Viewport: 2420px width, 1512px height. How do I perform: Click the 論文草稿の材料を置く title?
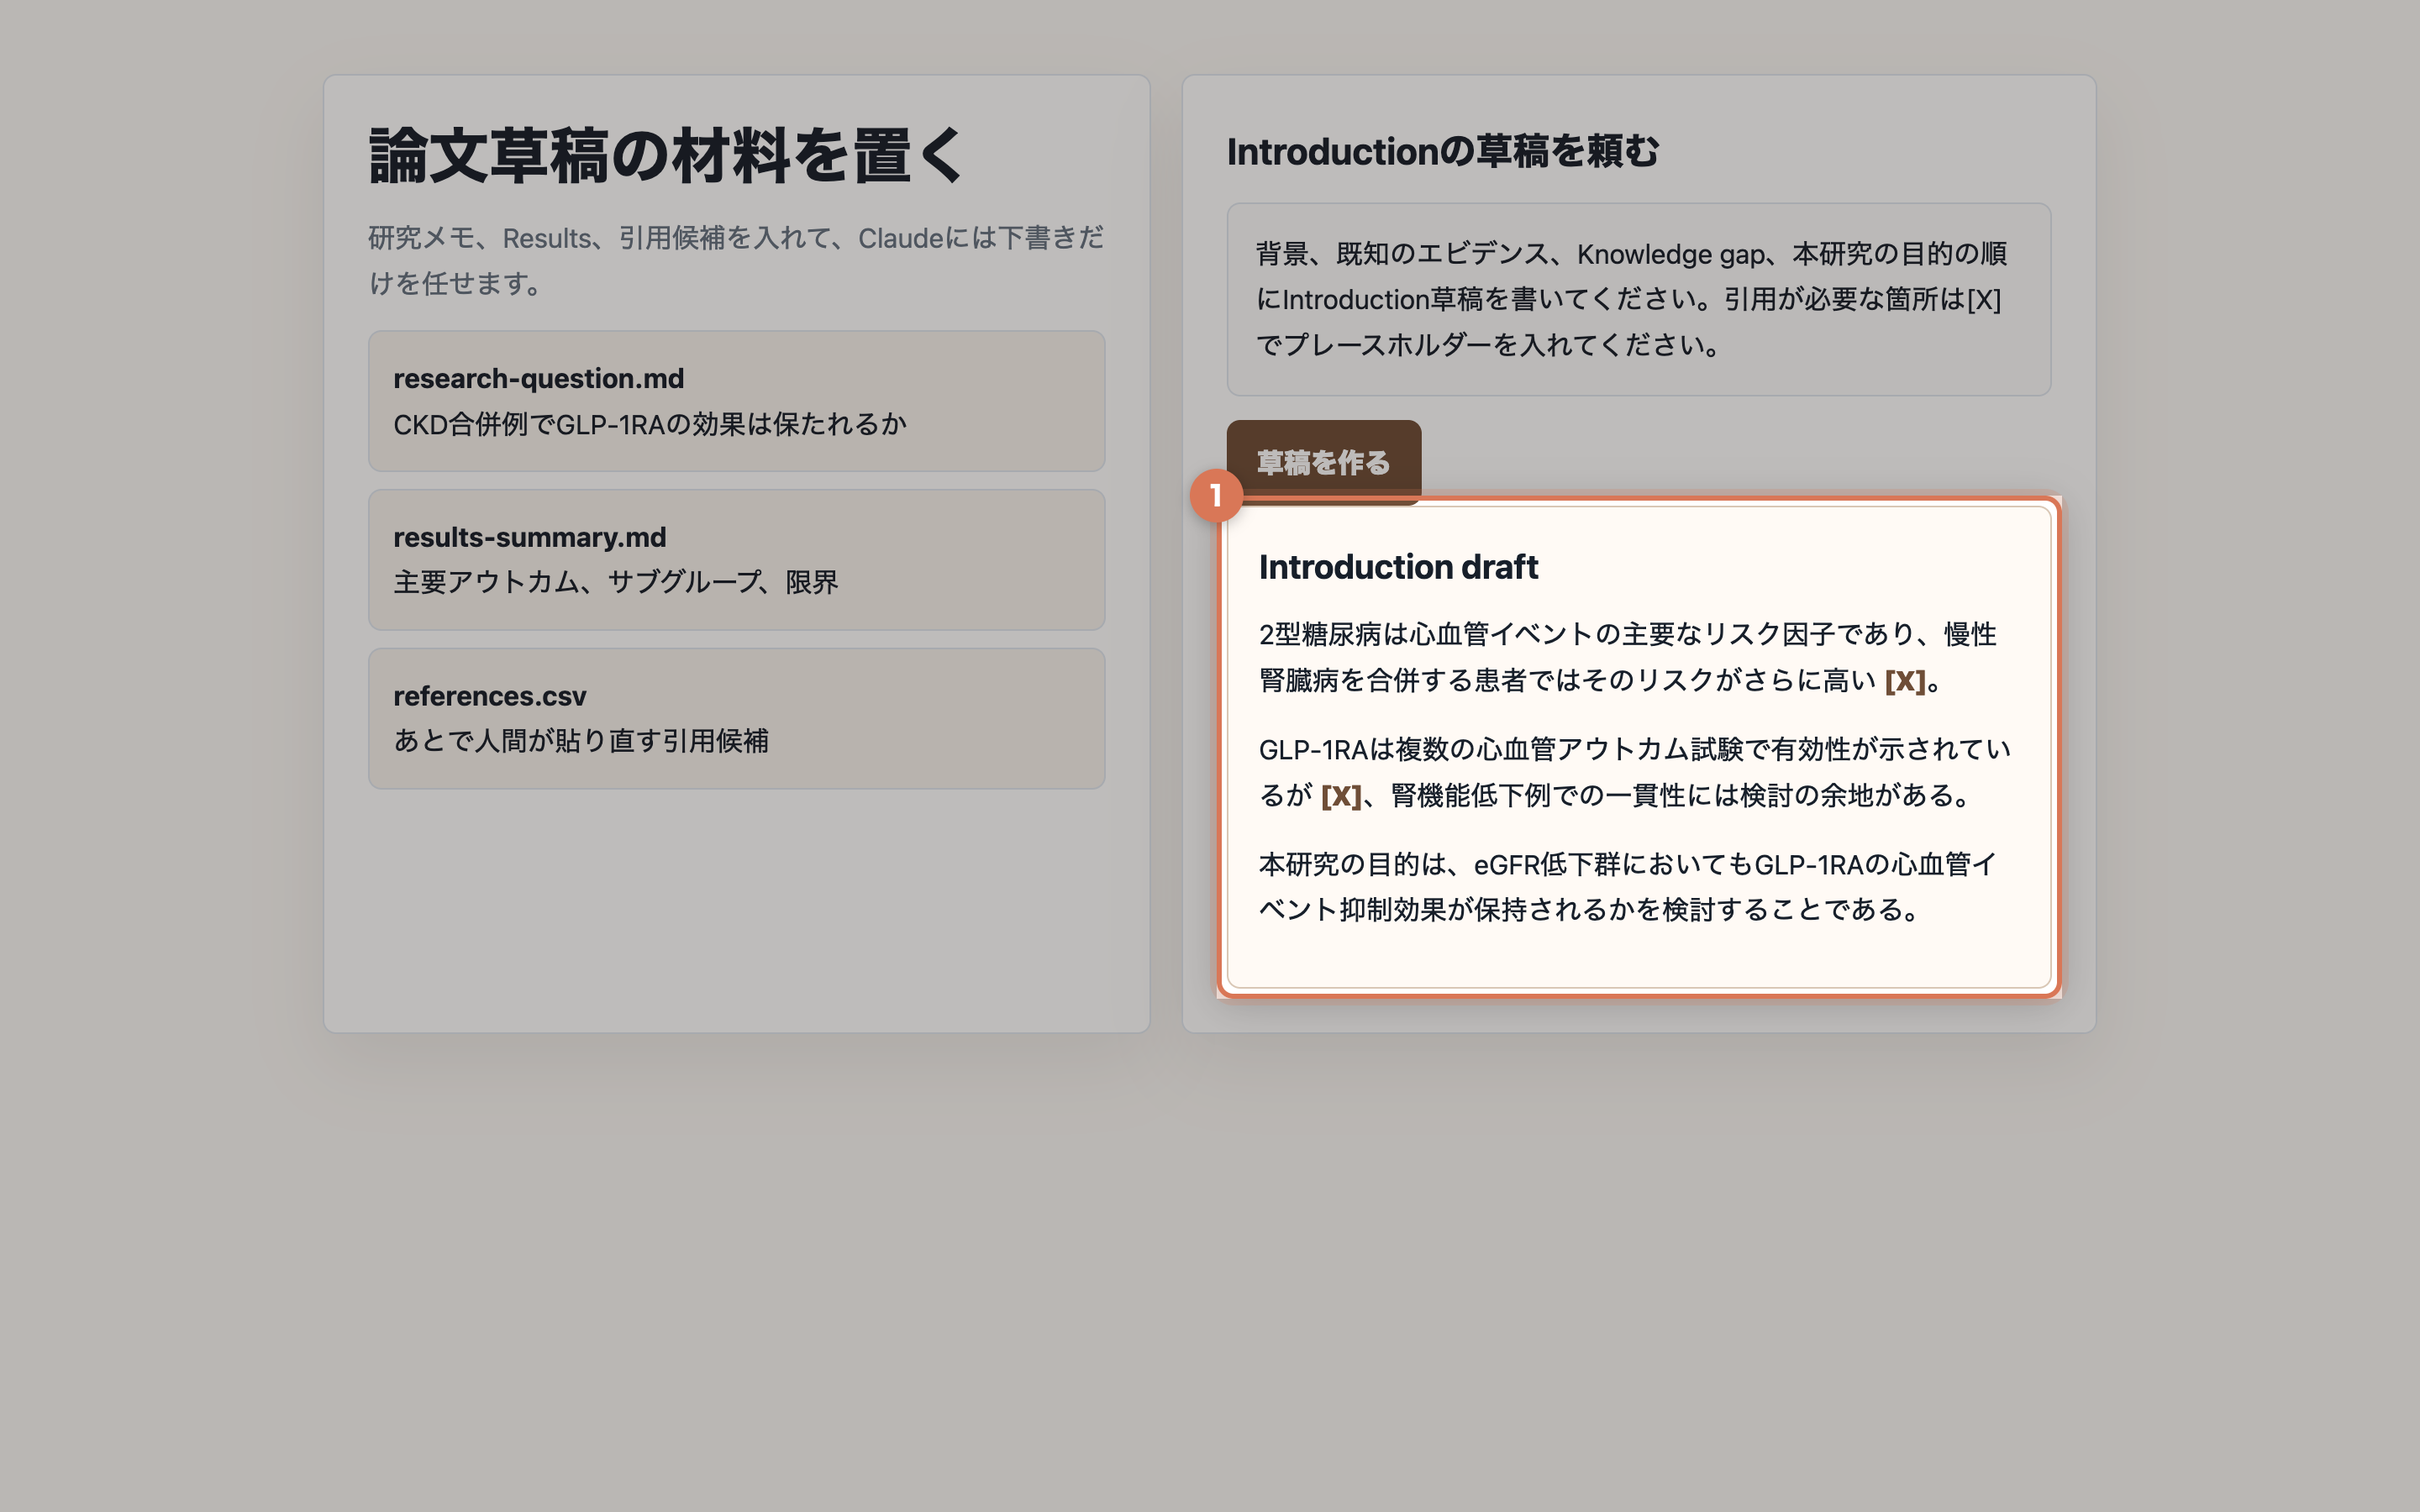(x=666, y=156)
